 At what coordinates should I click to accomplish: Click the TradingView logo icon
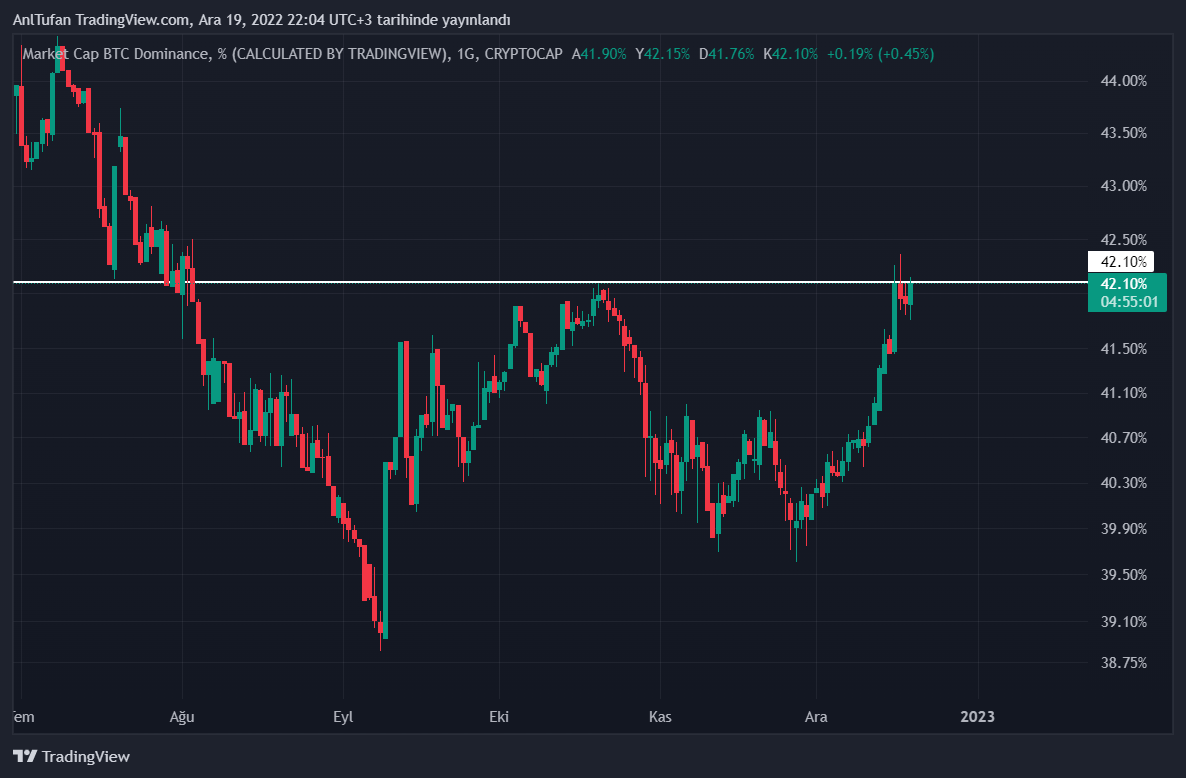(25, 757)
